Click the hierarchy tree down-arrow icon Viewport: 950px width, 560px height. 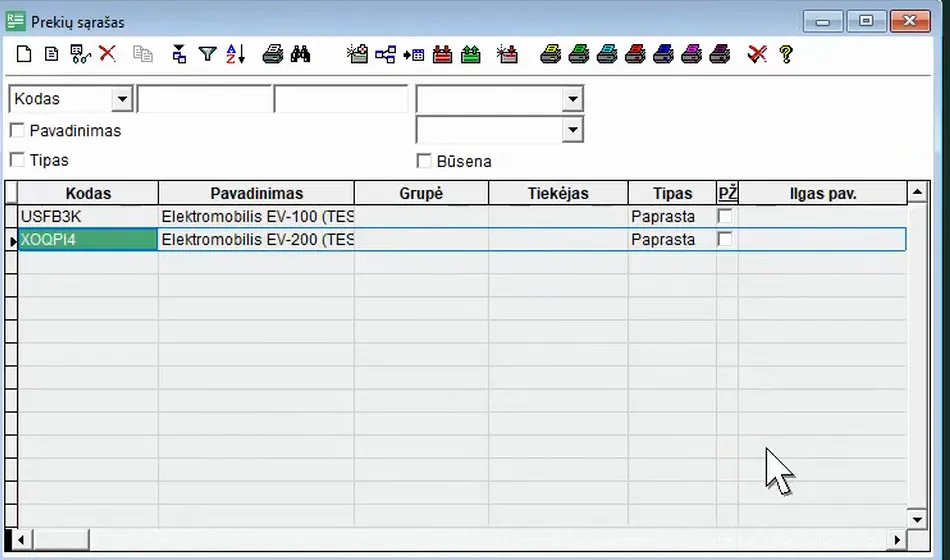(179, 54)
